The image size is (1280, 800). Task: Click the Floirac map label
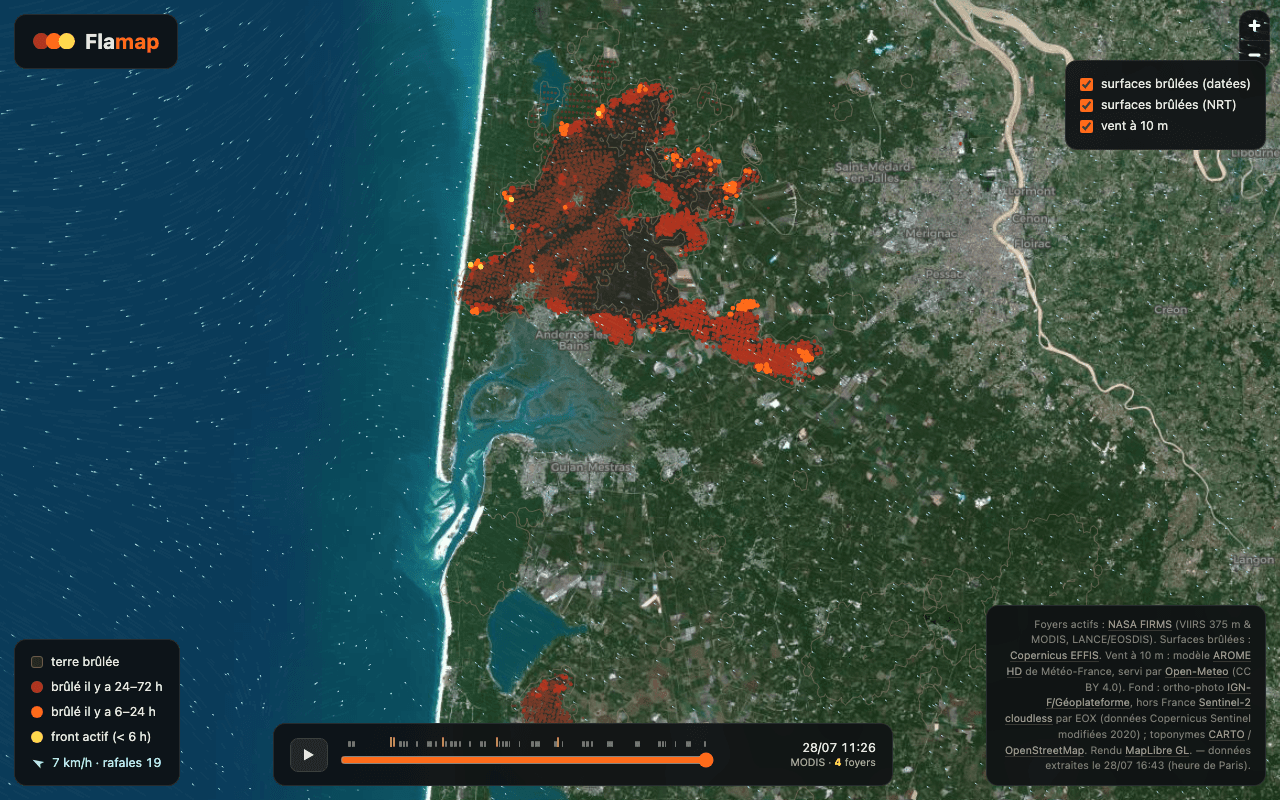pyautogui.click(x=1030, y=243)
